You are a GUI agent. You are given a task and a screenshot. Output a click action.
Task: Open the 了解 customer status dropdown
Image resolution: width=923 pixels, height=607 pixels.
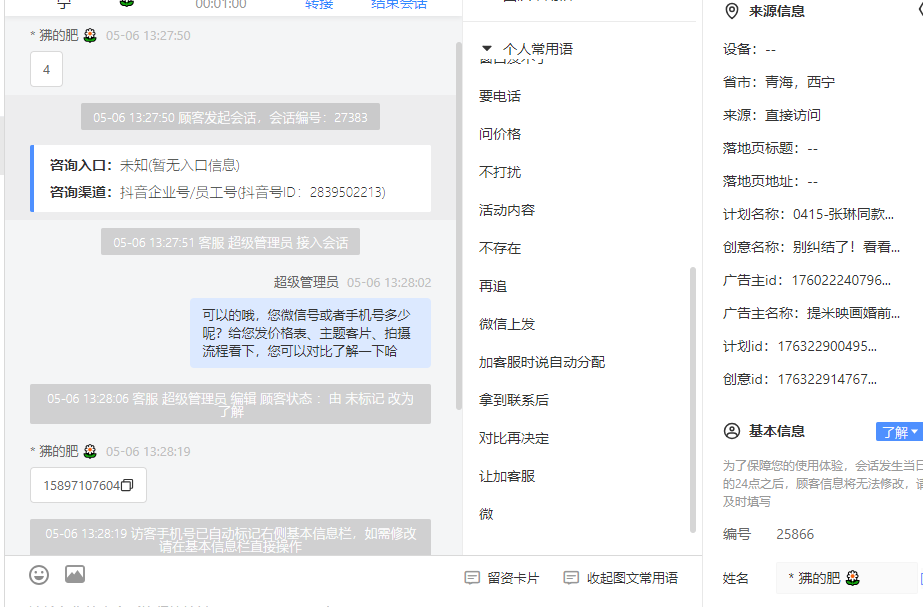coord(899,432)
